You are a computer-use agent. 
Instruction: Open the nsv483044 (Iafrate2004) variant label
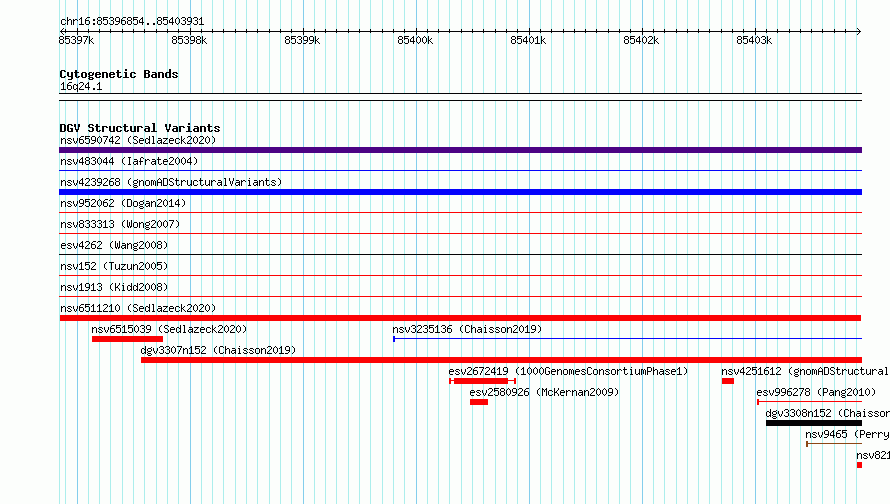(129, 161)
